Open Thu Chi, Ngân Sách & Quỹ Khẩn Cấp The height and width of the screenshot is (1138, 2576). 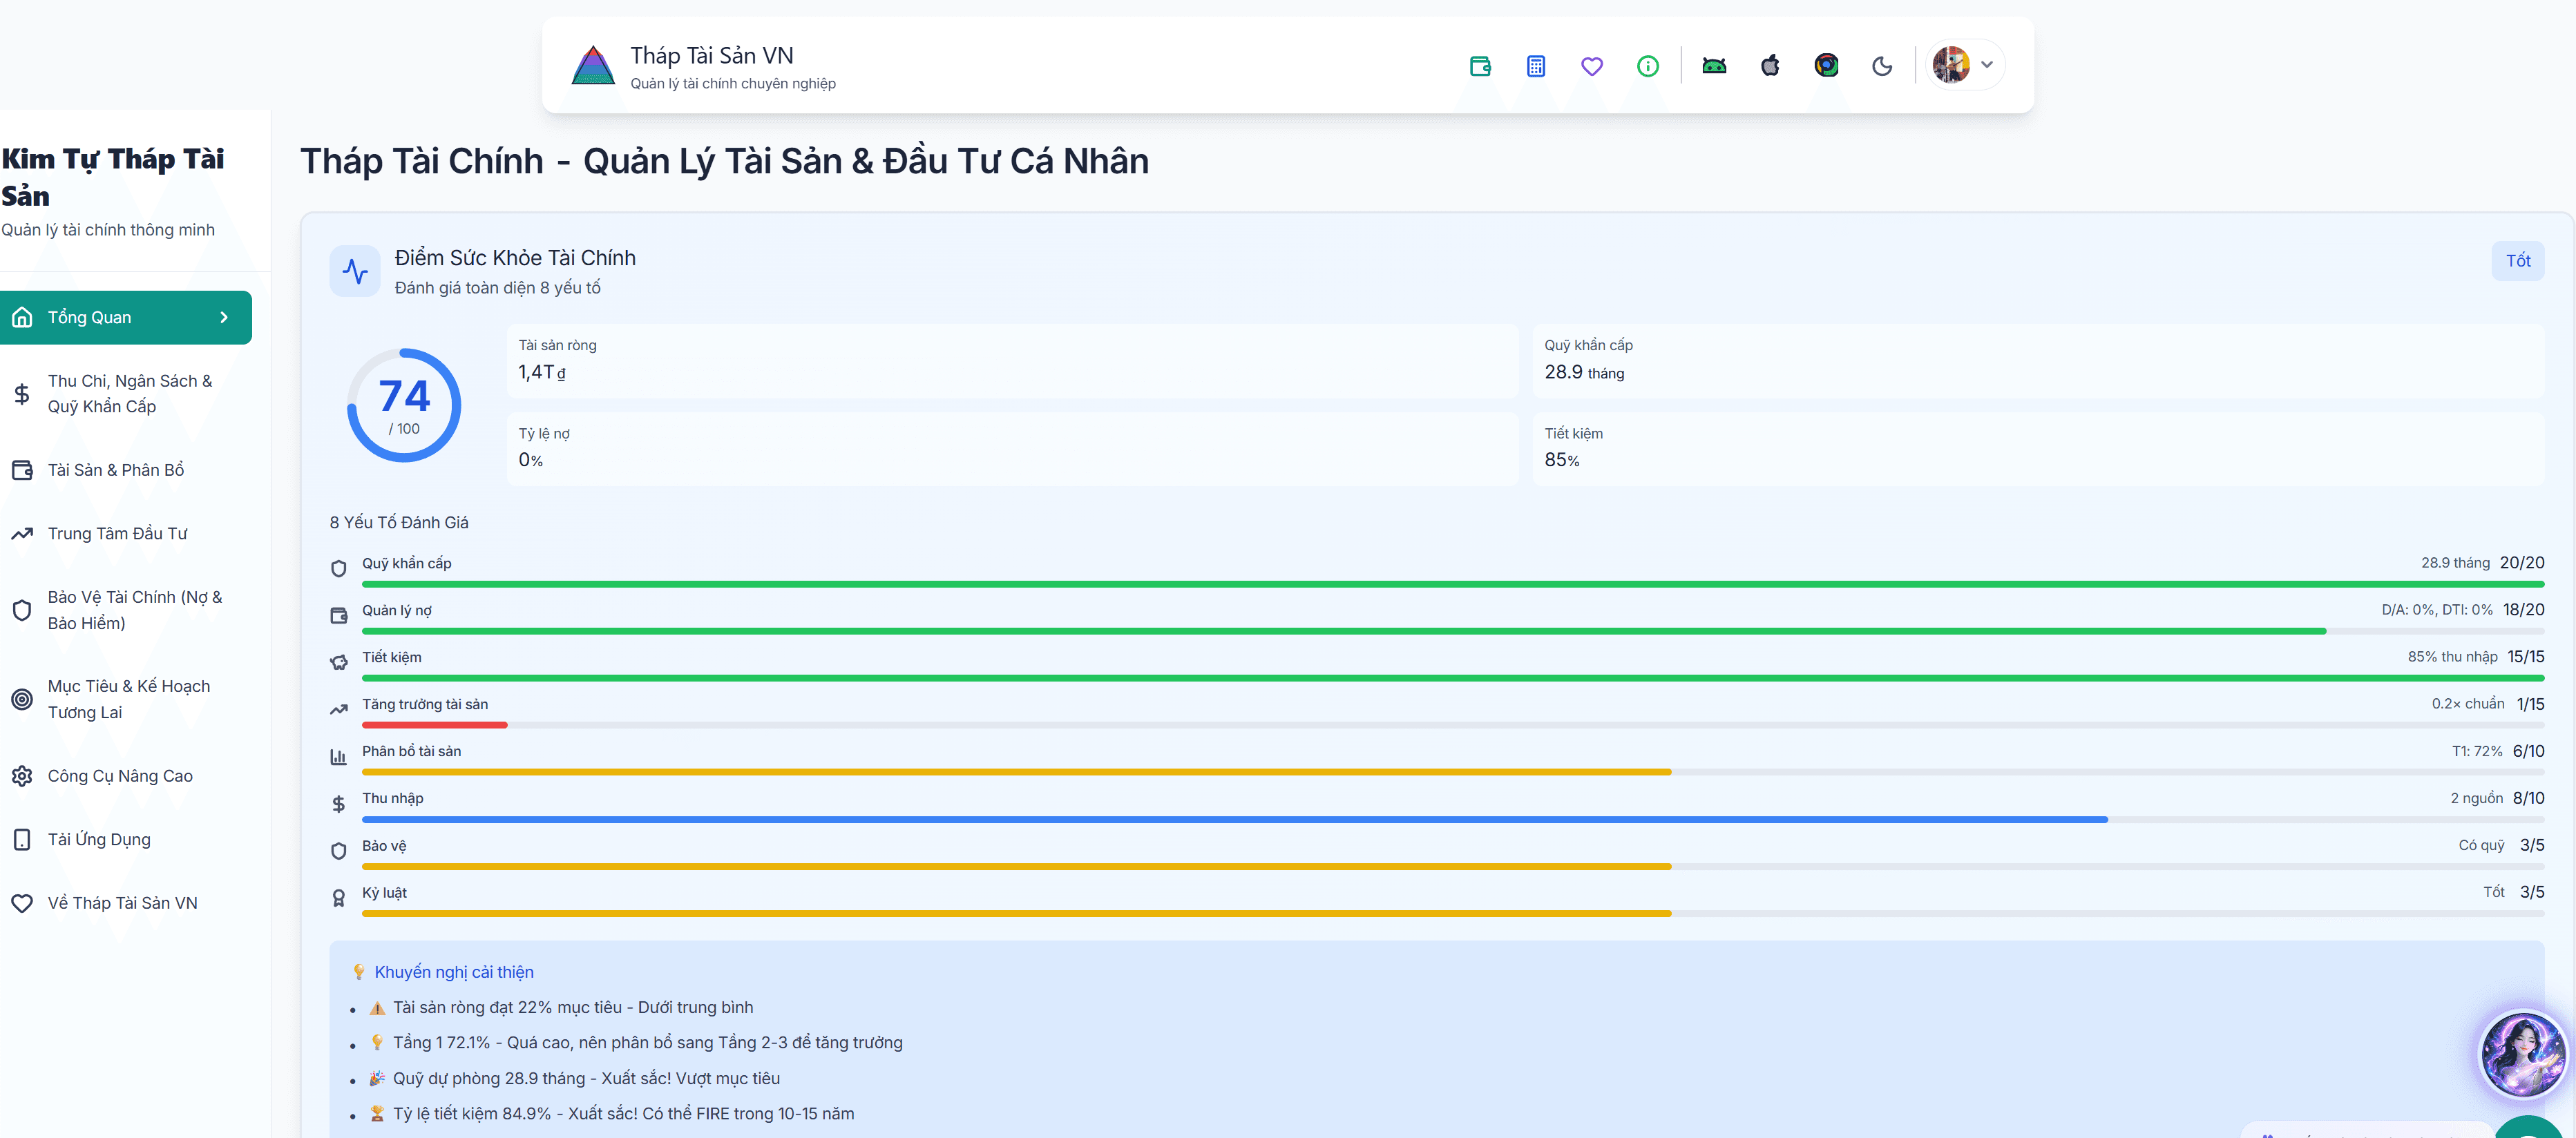click(x=129, y=393)
